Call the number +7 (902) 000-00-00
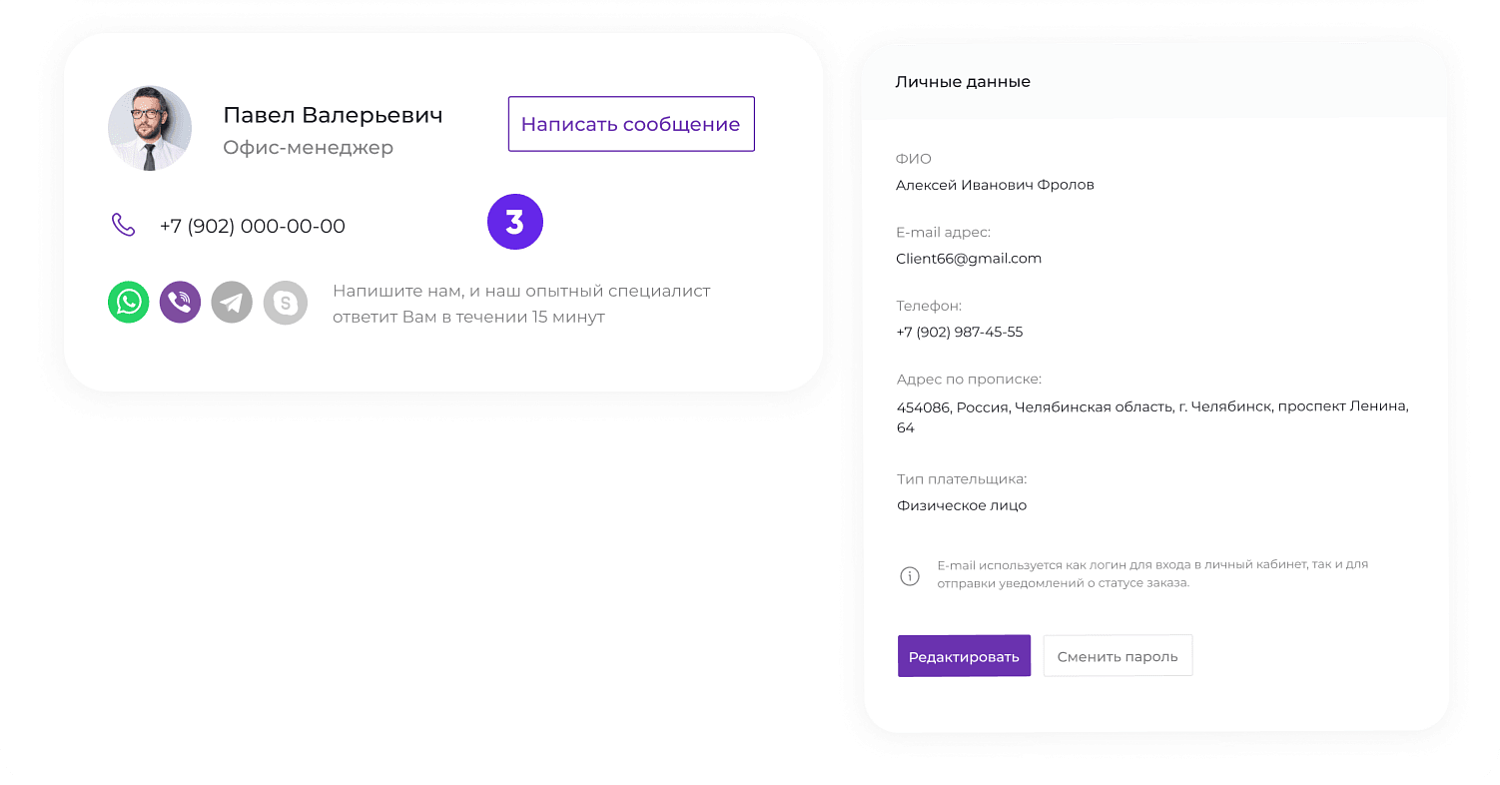The height and width of the screenshot is (785, 1500). (252, 226)
